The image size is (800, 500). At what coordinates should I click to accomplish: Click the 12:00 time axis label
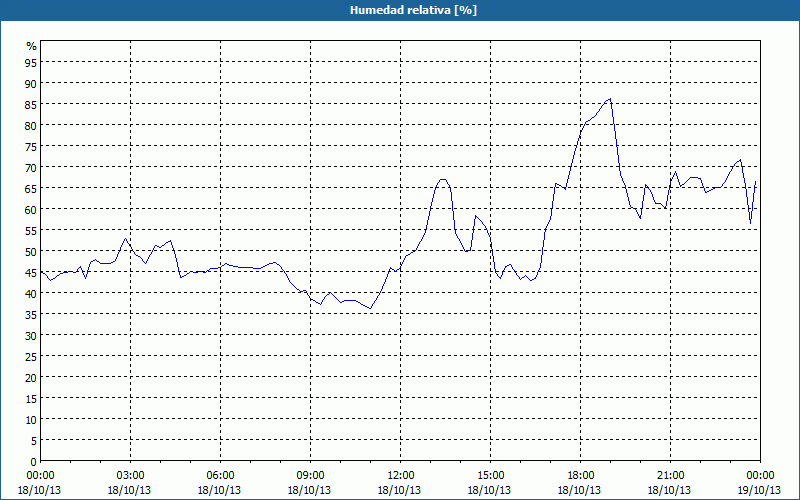click(401, 476)
